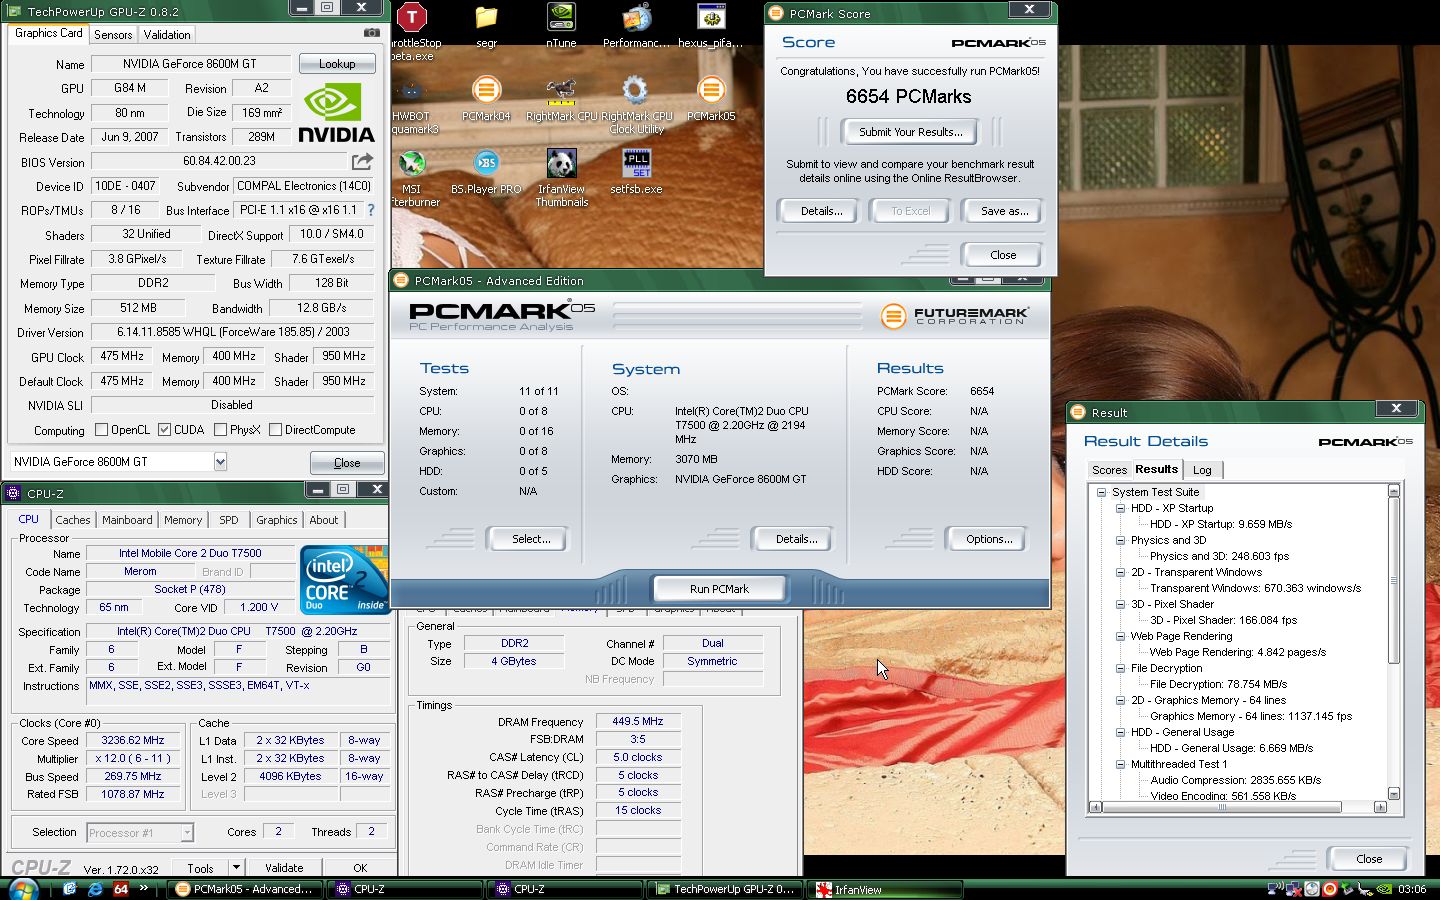
Task: Open the Performance desktop shortcut icon
Action: [636, 18]
